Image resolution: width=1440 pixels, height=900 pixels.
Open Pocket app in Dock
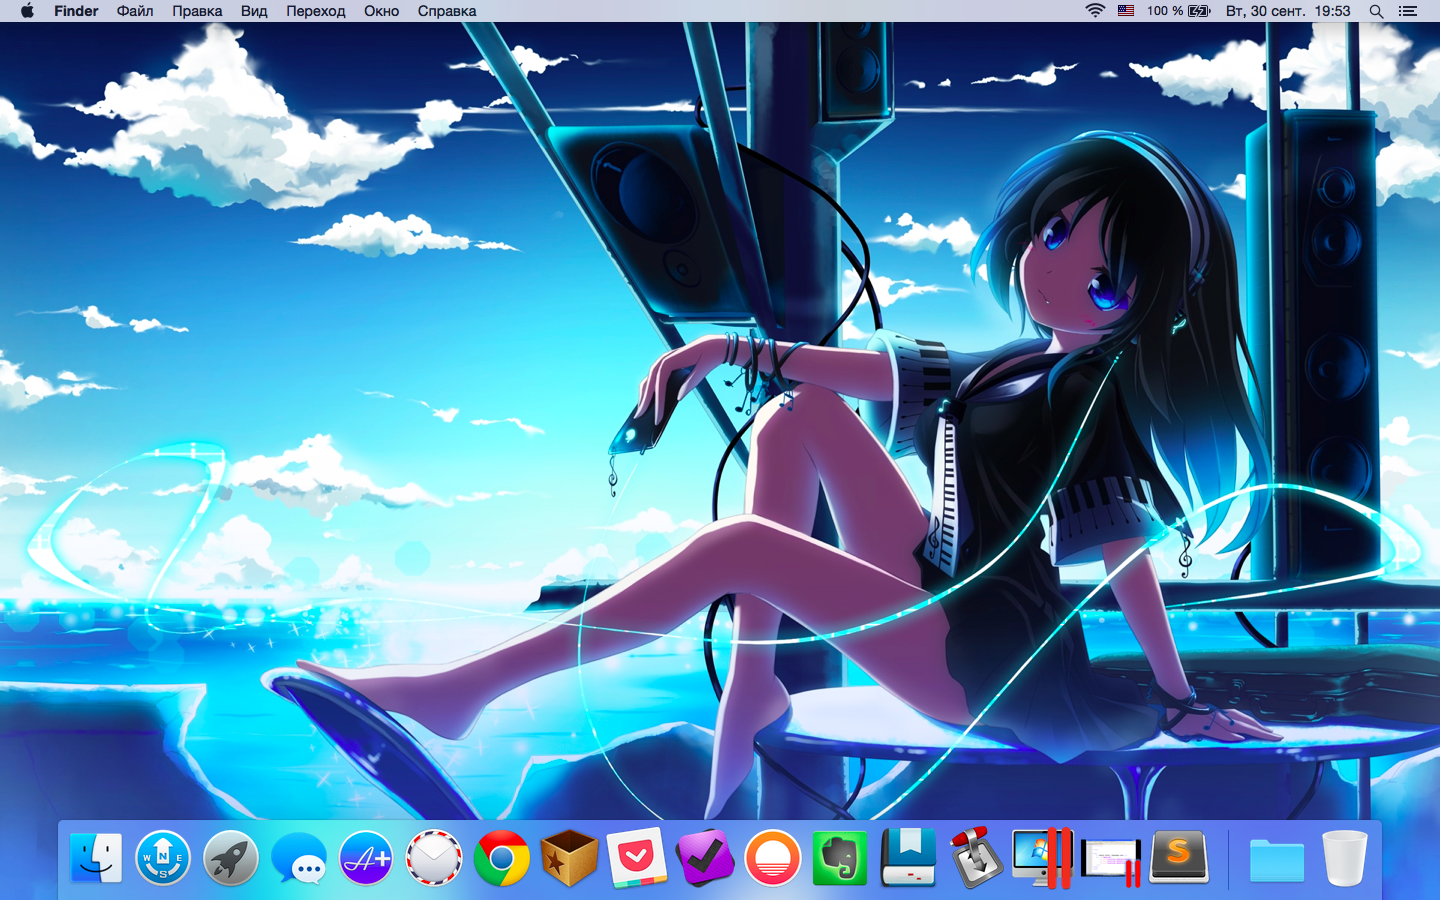(x=637, y=858)
